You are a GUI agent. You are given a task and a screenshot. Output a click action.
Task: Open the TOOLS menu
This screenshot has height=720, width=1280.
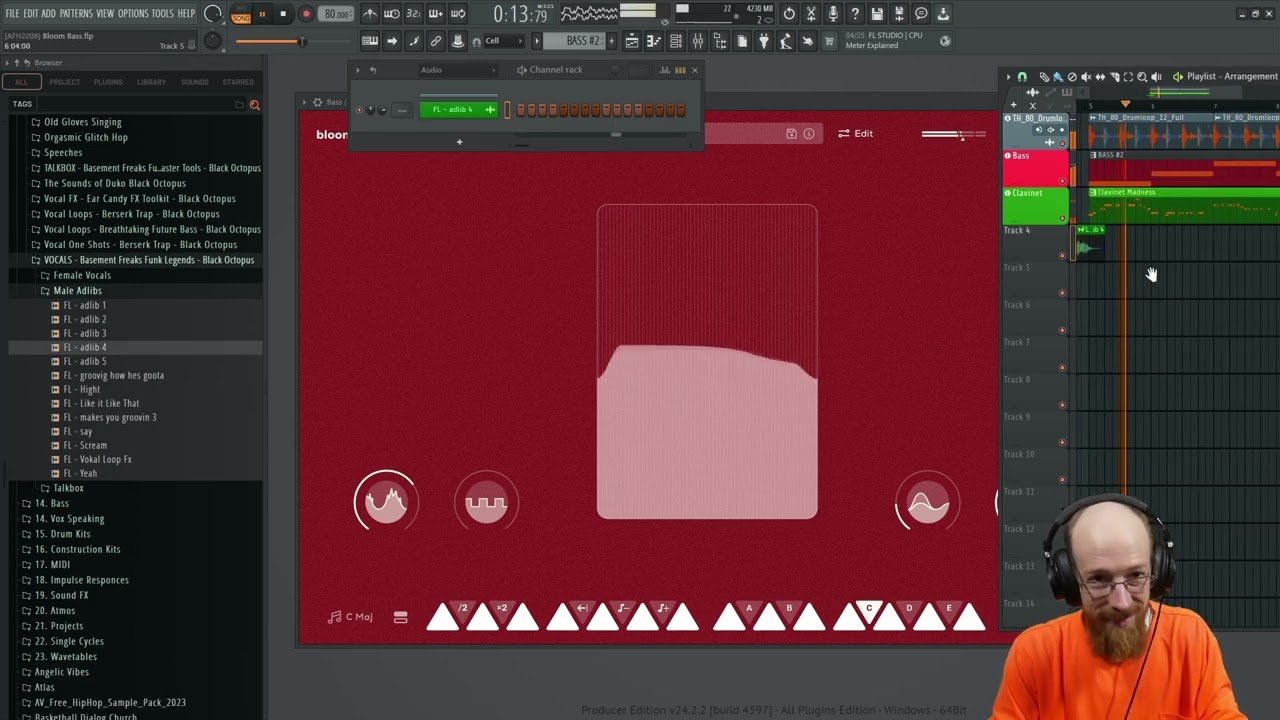(x=162, y=14)
